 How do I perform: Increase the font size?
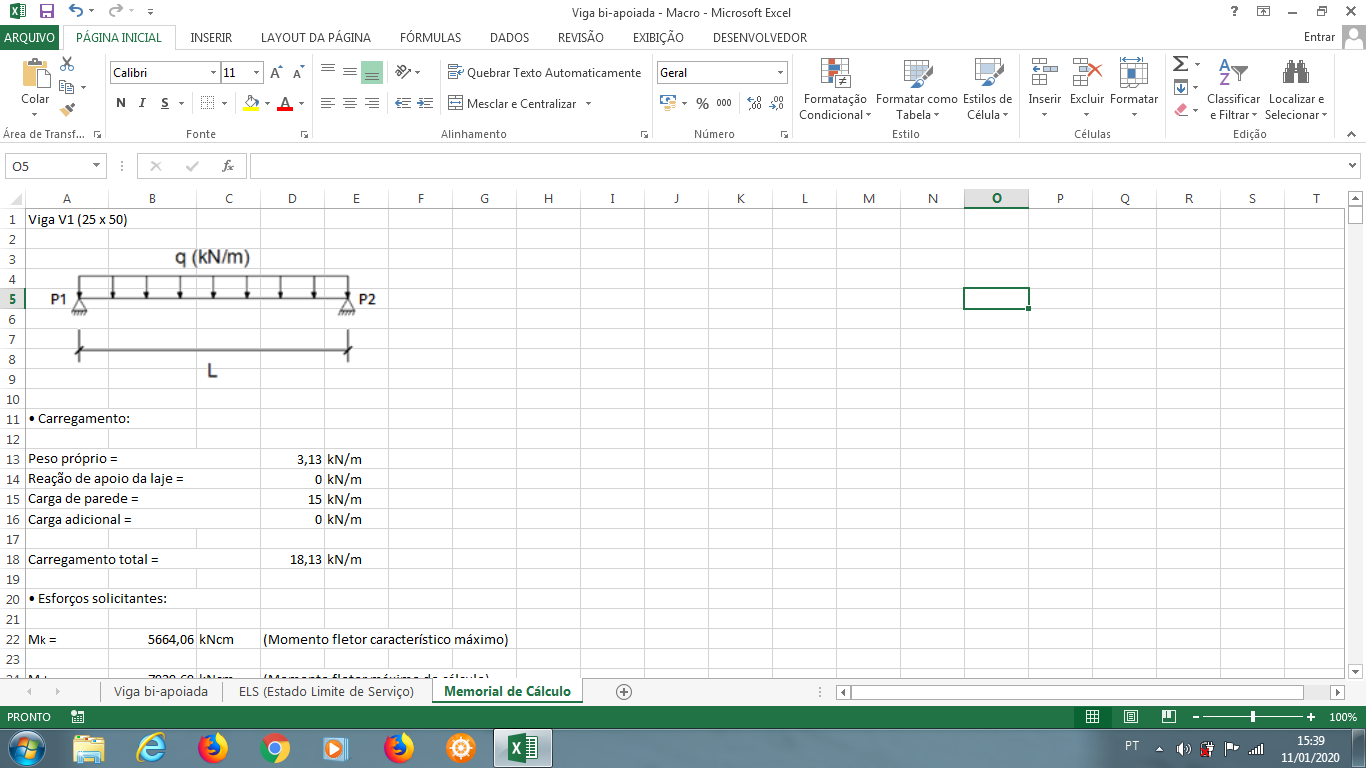(x=276, y=73)
